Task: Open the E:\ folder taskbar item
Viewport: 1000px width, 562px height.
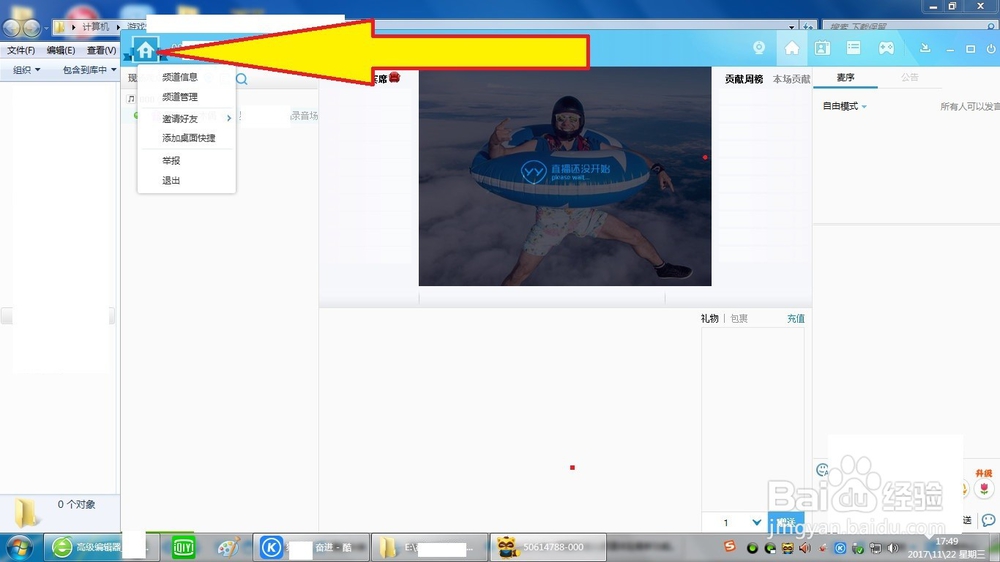Action: [x=430, y=547]
